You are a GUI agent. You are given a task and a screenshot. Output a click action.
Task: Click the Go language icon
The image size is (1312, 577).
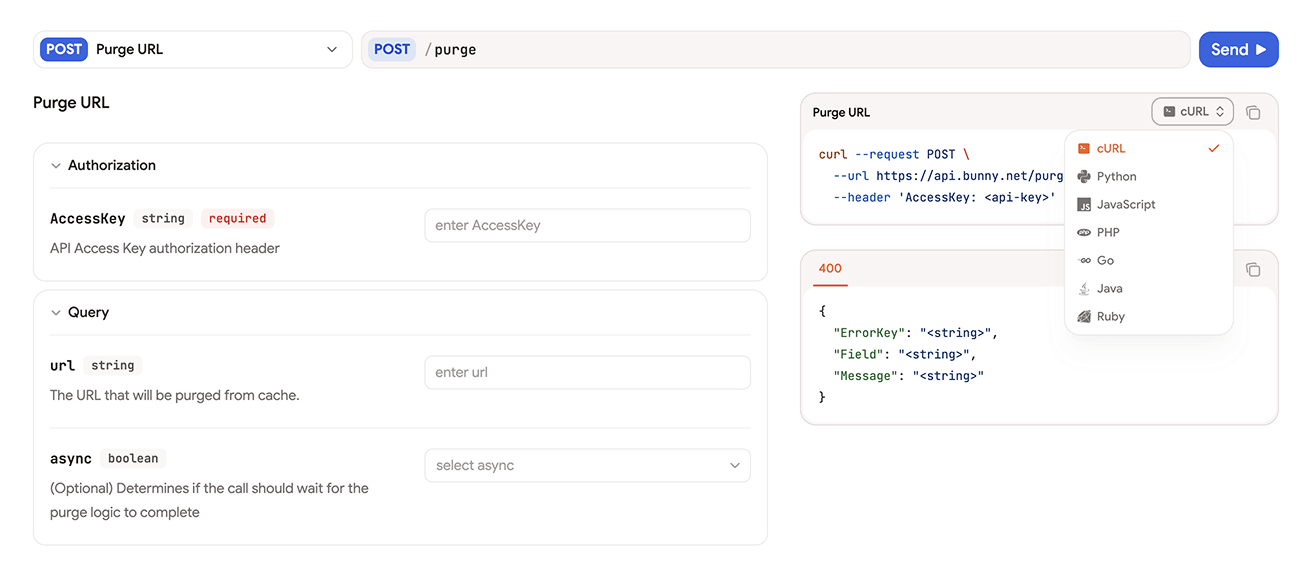tap(1083, 261)
